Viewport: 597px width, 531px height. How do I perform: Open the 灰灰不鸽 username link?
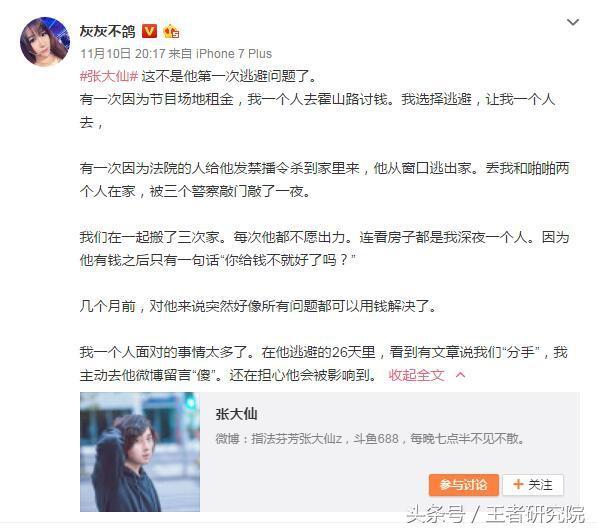click(x=107, y=31)
